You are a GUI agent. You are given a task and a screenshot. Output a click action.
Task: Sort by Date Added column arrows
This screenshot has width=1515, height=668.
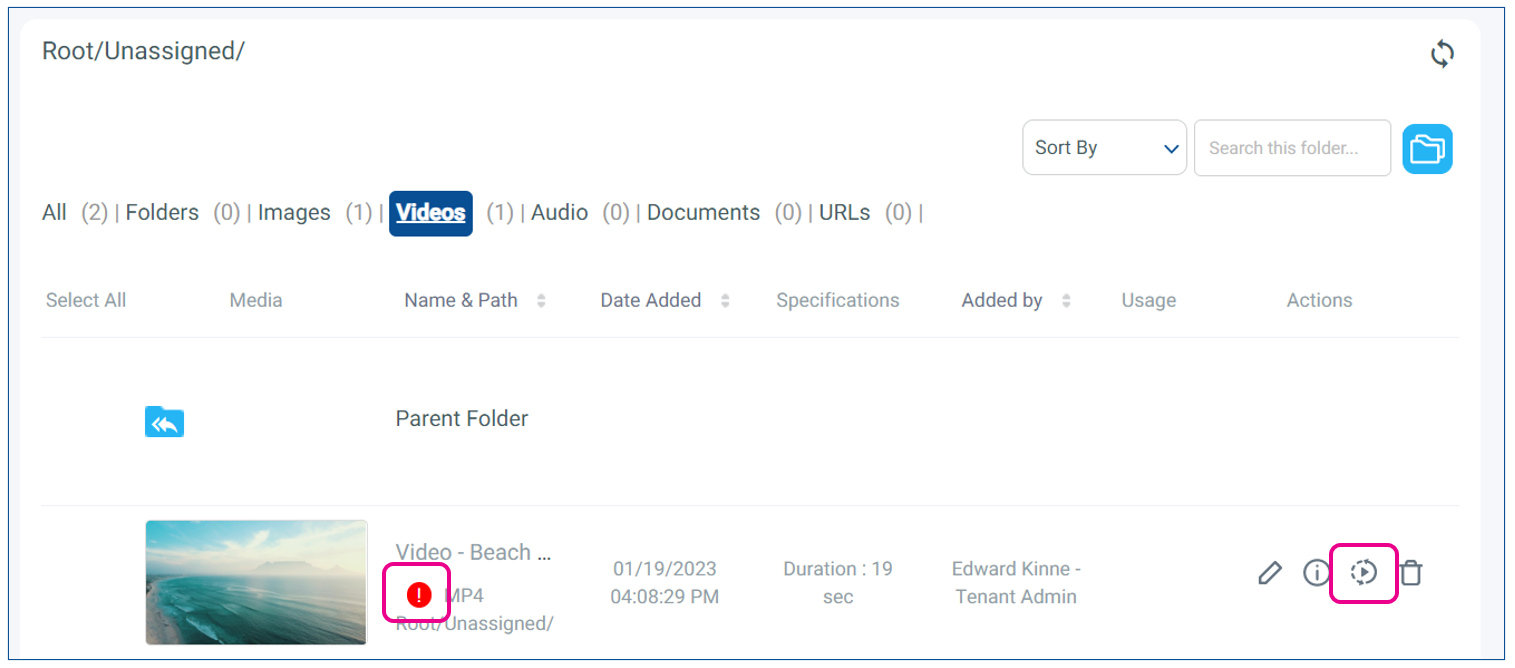pos(725,300)
